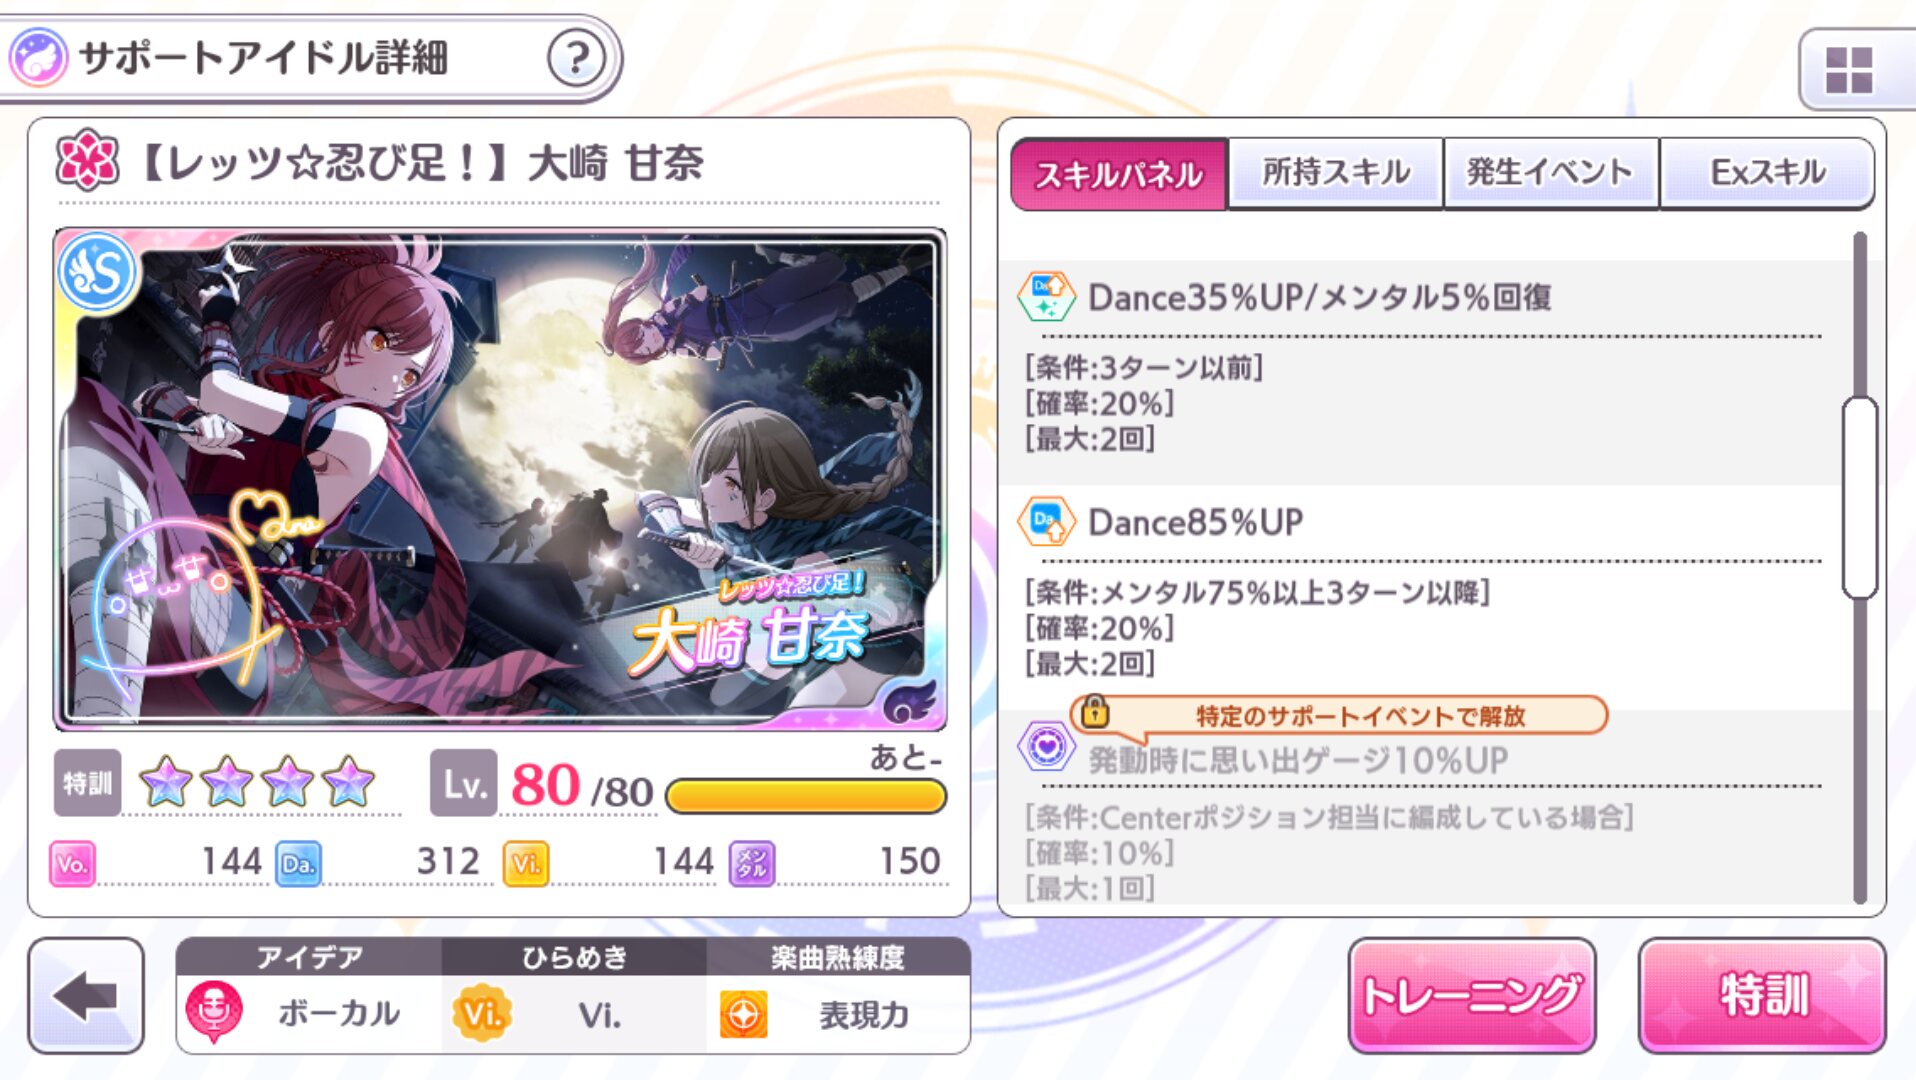
Task: Tap the blue Da. stat icon
Action: pyautogui.click(x=298, y=863)
